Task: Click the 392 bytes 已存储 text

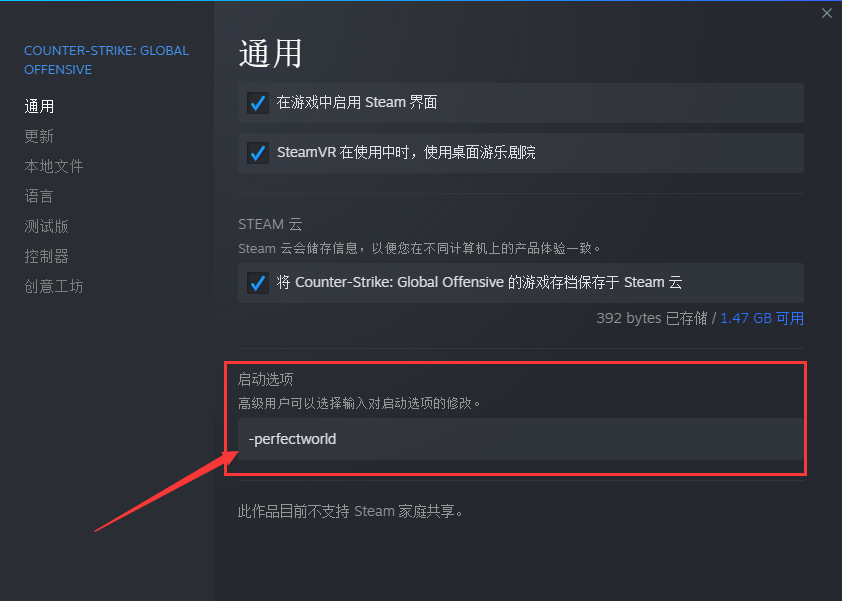Action: (x=652, y=318)
